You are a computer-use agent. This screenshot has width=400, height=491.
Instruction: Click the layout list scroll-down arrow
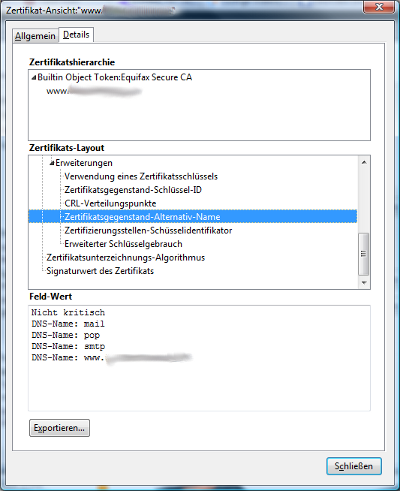364,283
